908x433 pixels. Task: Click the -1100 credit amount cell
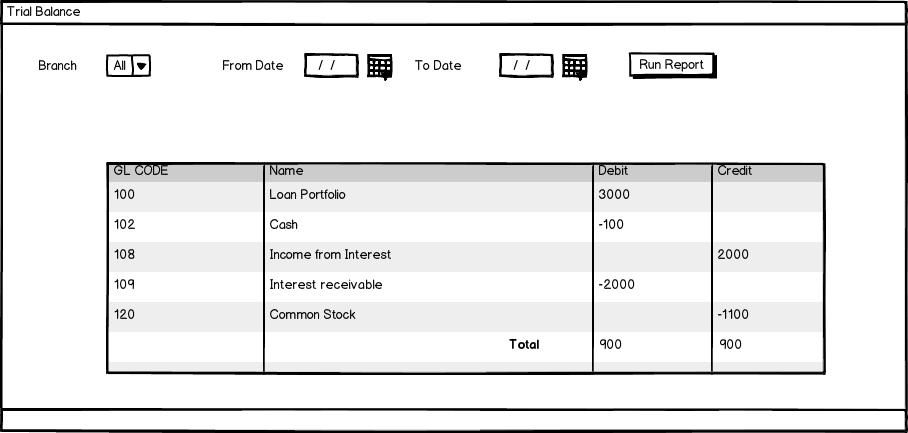pos(734,315)
